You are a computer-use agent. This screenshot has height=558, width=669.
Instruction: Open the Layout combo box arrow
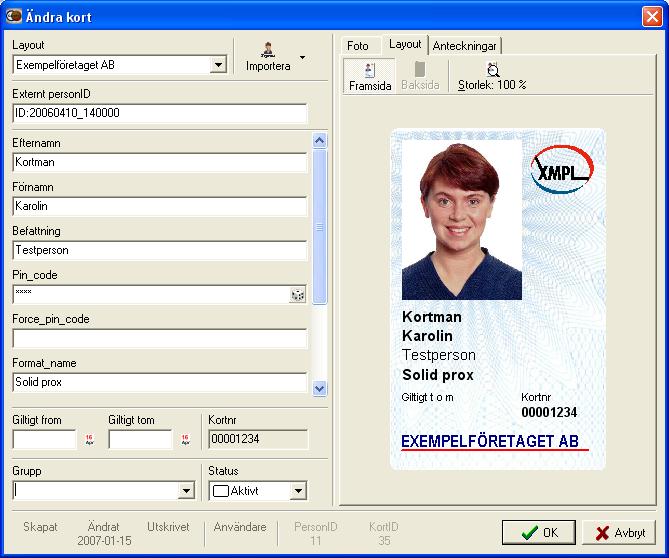[x=218, y=65]
